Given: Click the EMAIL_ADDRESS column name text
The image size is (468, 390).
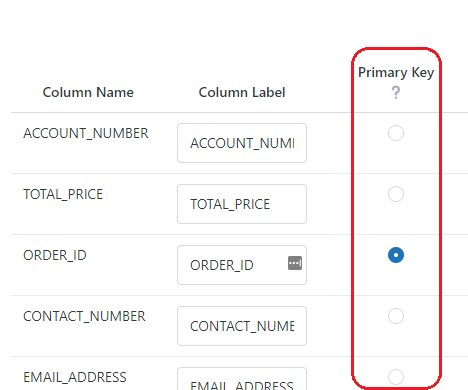Looking at the screenshot, I should (x=75, y=377).
